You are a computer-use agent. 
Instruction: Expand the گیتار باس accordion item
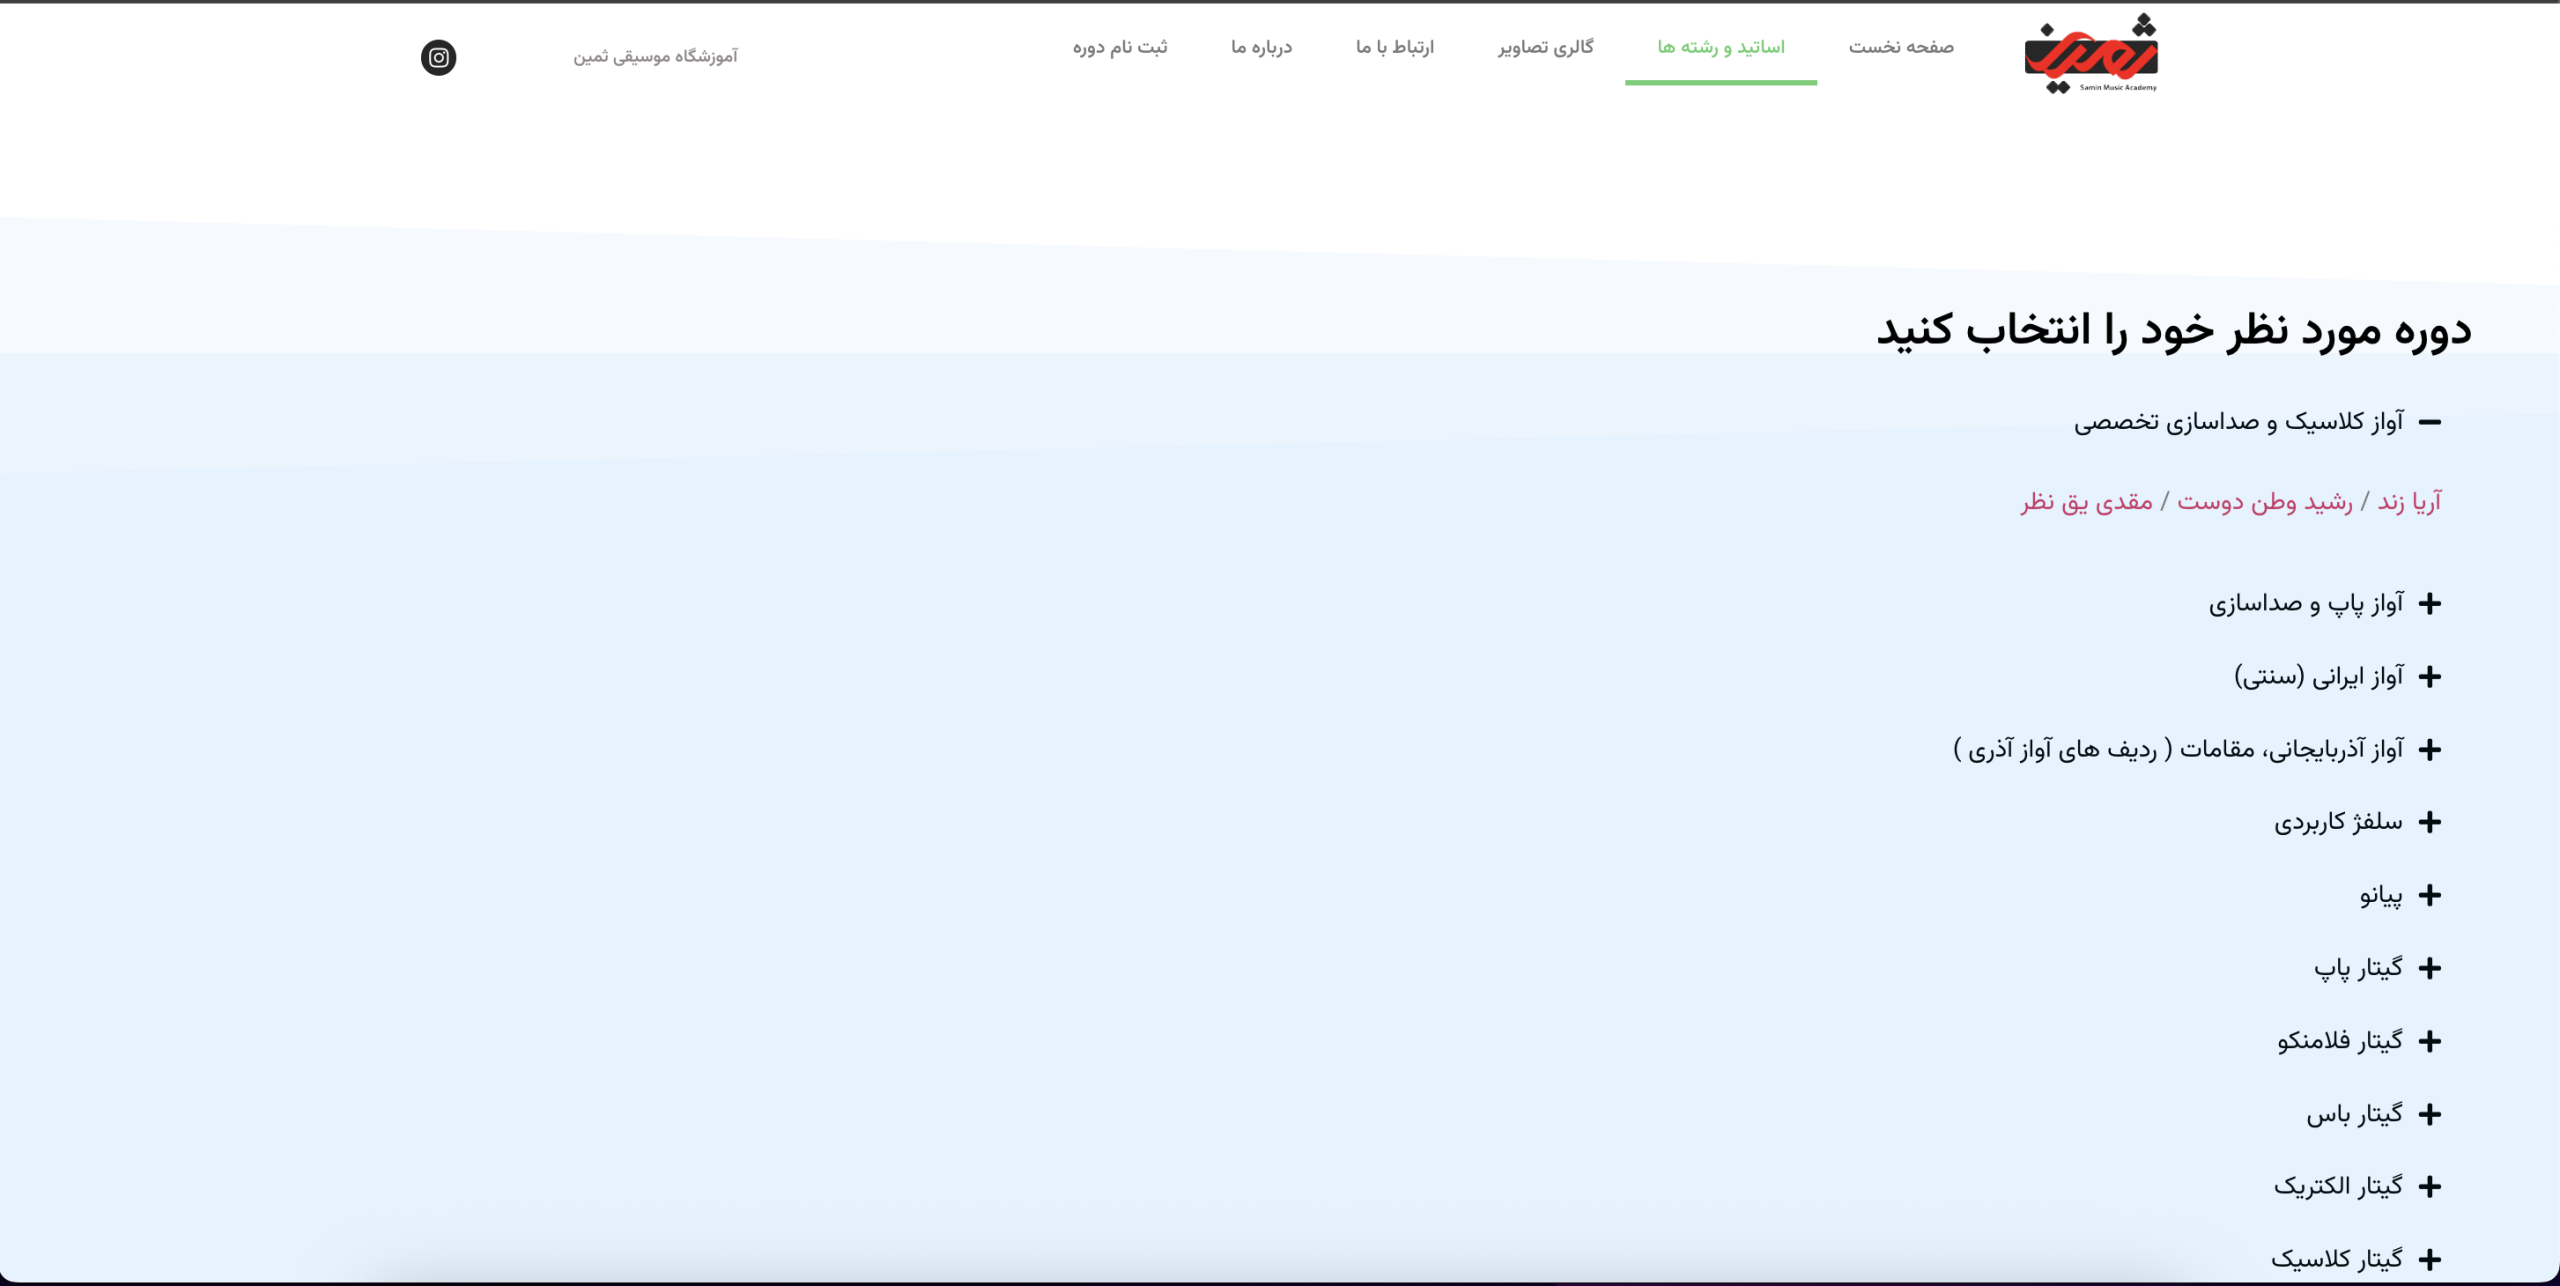click(2354, 1114)
